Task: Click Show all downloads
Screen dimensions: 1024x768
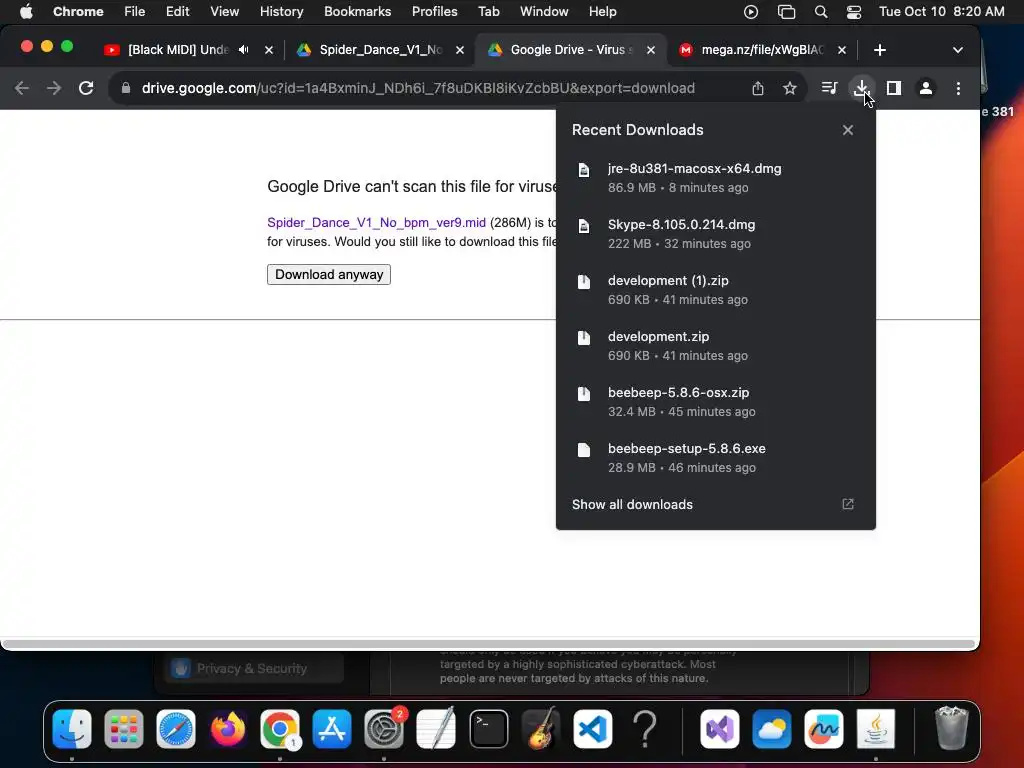Action: click(x=632, y=504)
